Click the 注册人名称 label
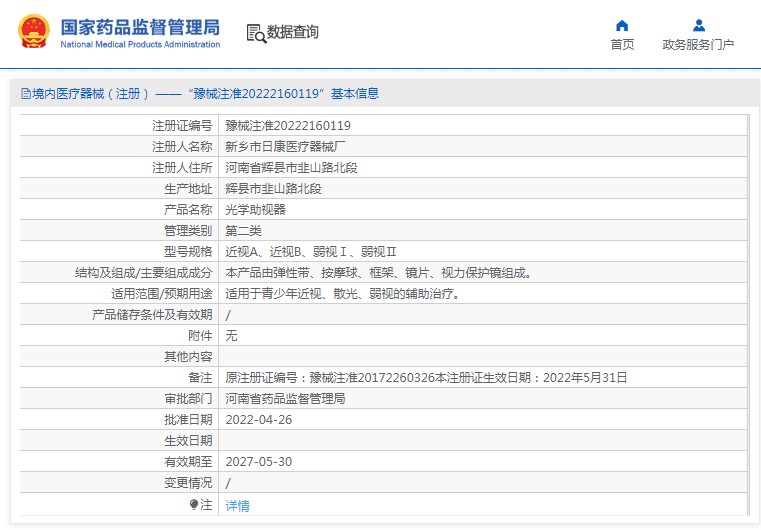The height and width of the screenshot is (530, 761). pos(182,147)
